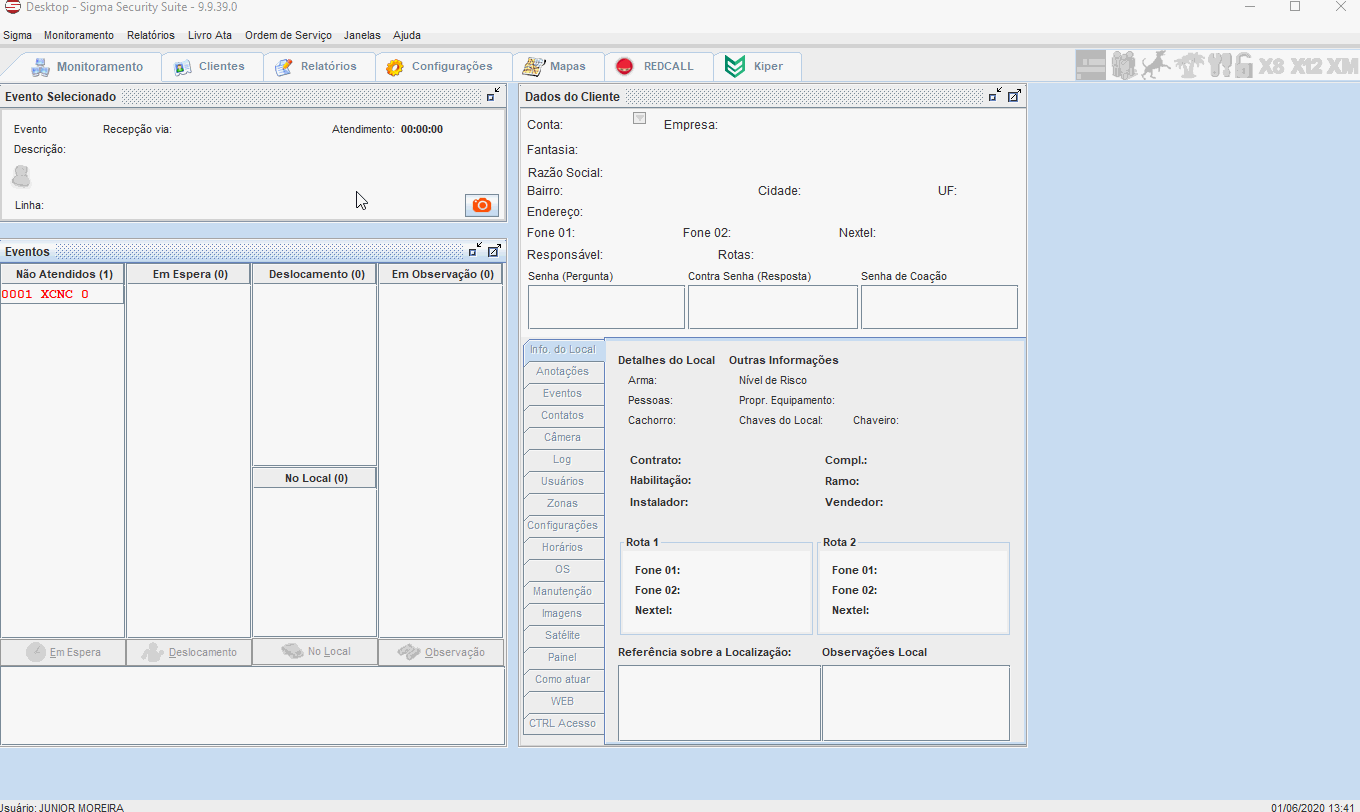Click the Em Observação (0) column header
The width and height of the screenshot is (1360, 812).
click(x=441, y=274)
